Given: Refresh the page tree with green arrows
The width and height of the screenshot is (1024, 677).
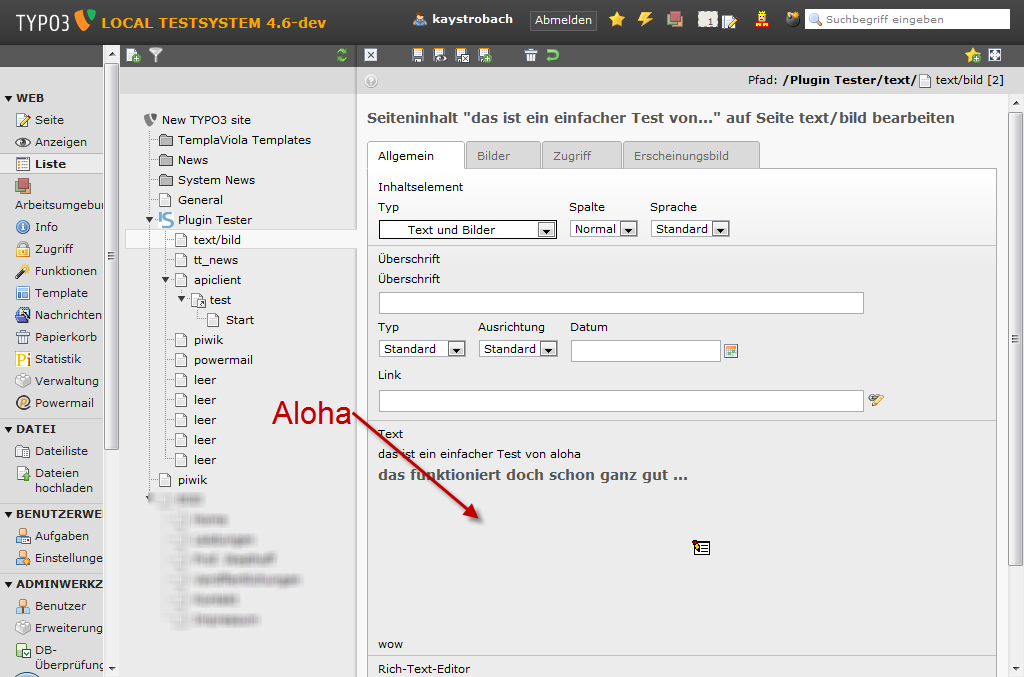Looking at the screenshot, I should click(x=343, y=56).
